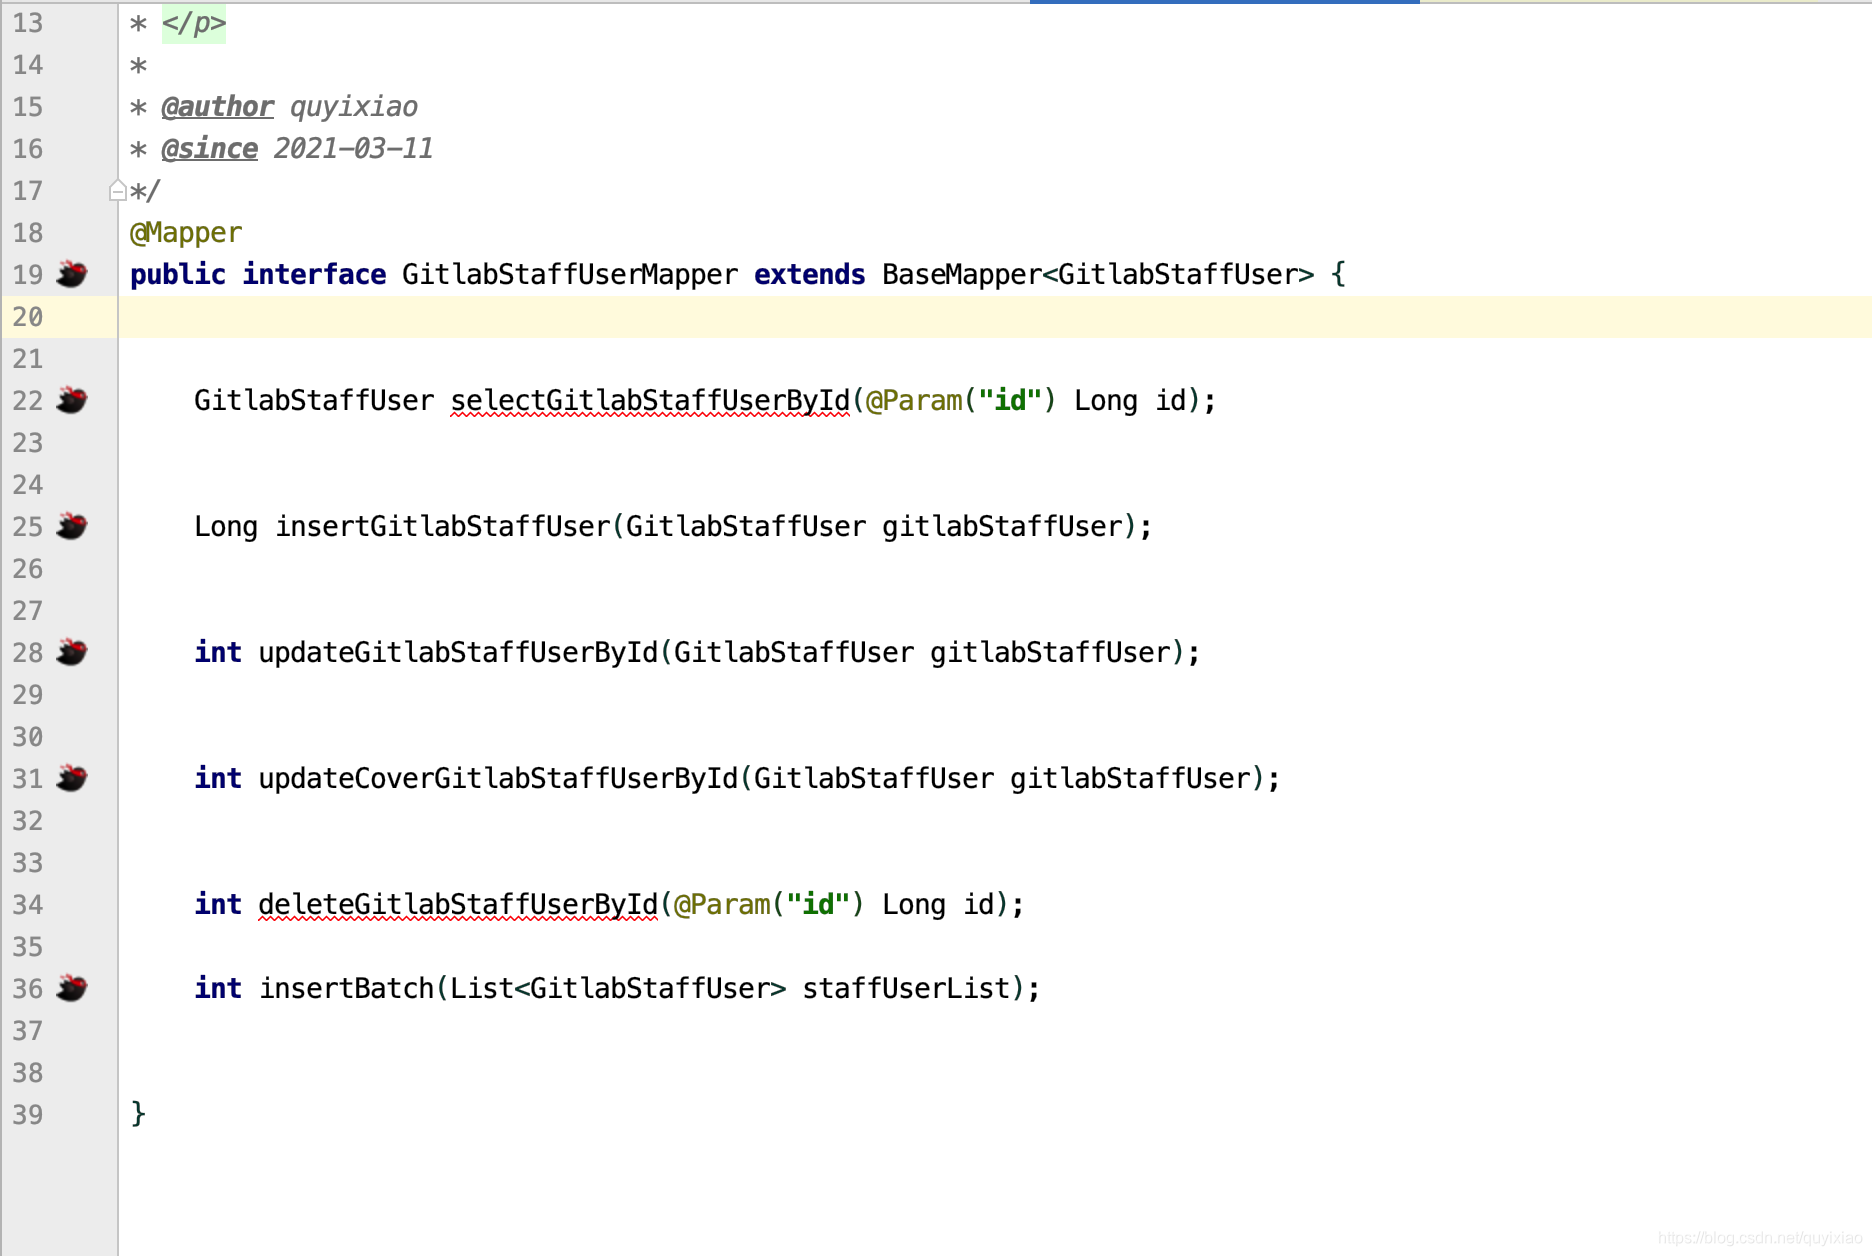Click the 'interface' keyword on line 19
1872x1256 pixels.
point(314,274)
